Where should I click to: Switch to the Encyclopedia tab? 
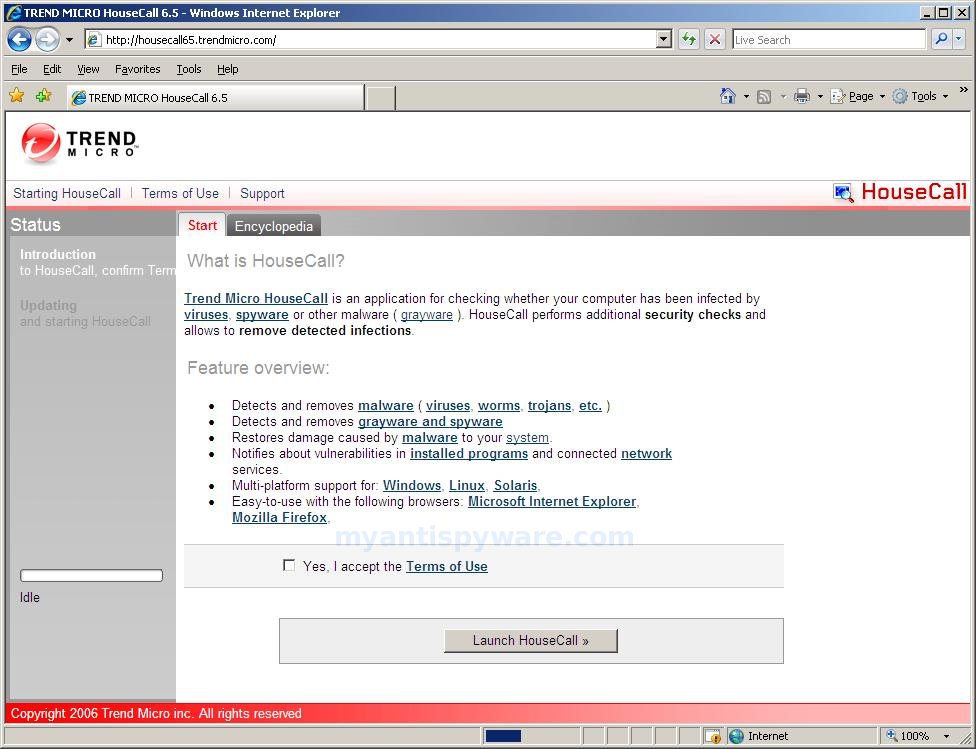tap(273, 226)
